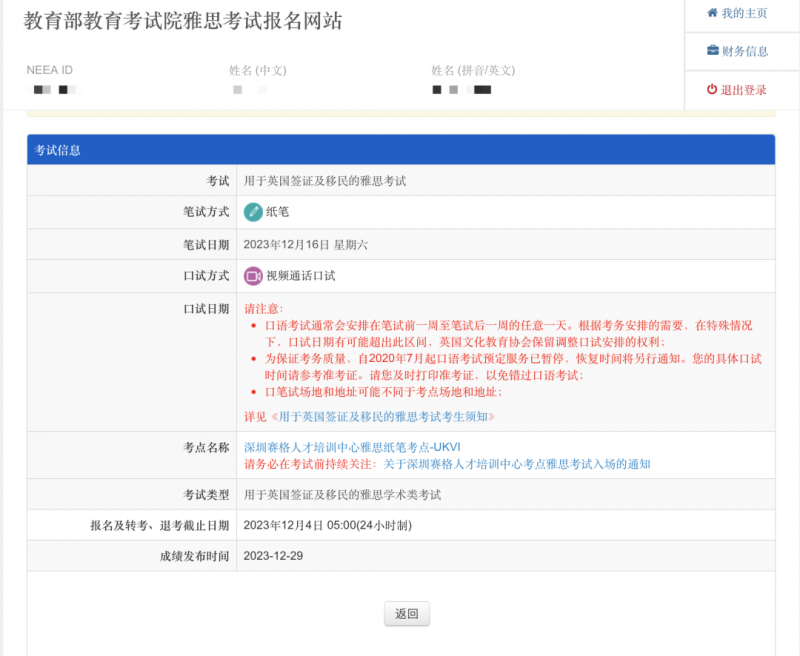Open 我的主页 from the side menu
The image size is (800, 656).
point(737,13)
